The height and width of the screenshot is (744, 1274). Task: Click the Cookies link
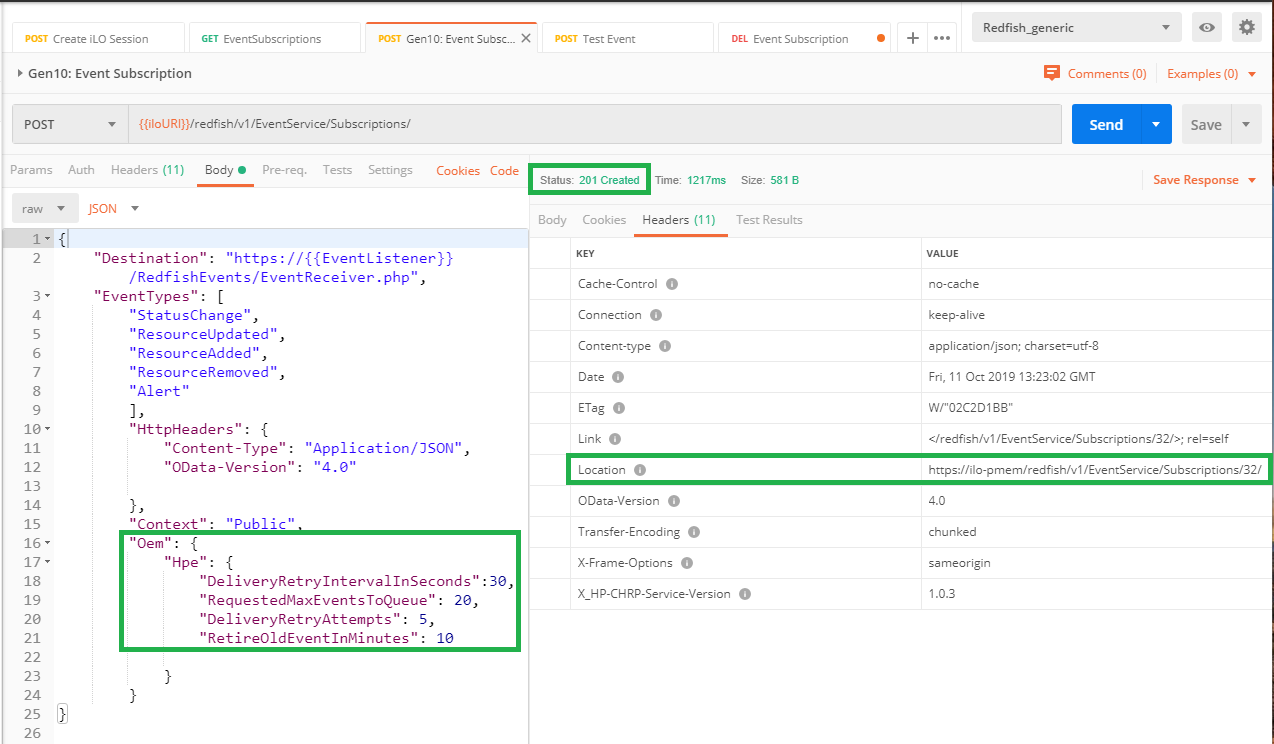[458, 171]
